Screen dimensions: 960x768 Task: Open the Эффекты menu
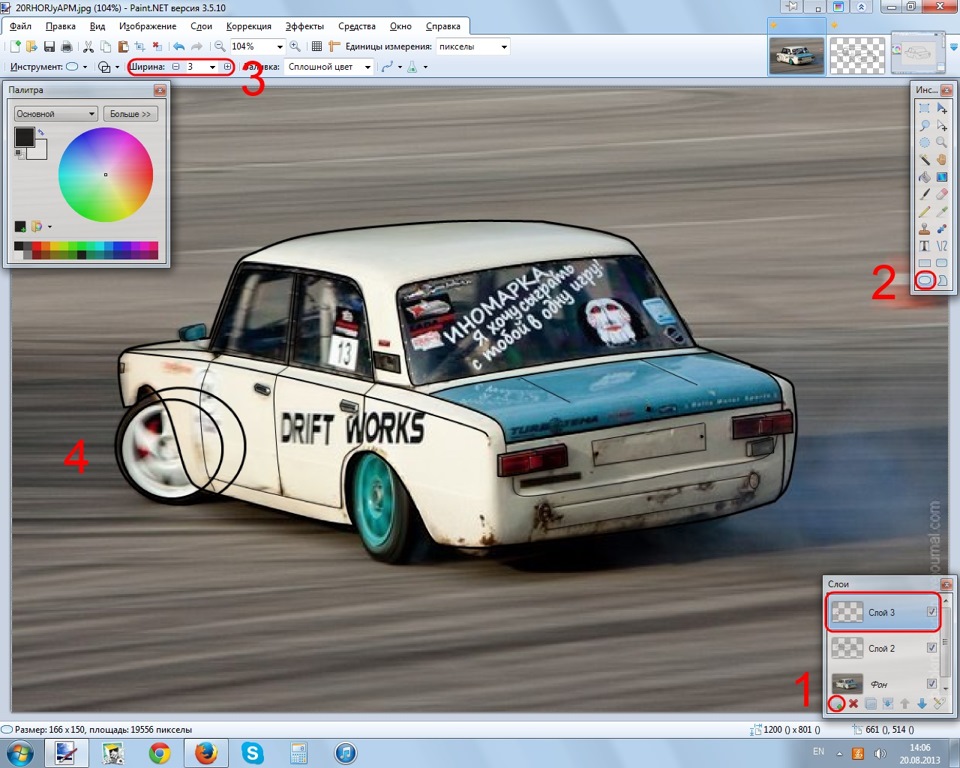(305, 26)
